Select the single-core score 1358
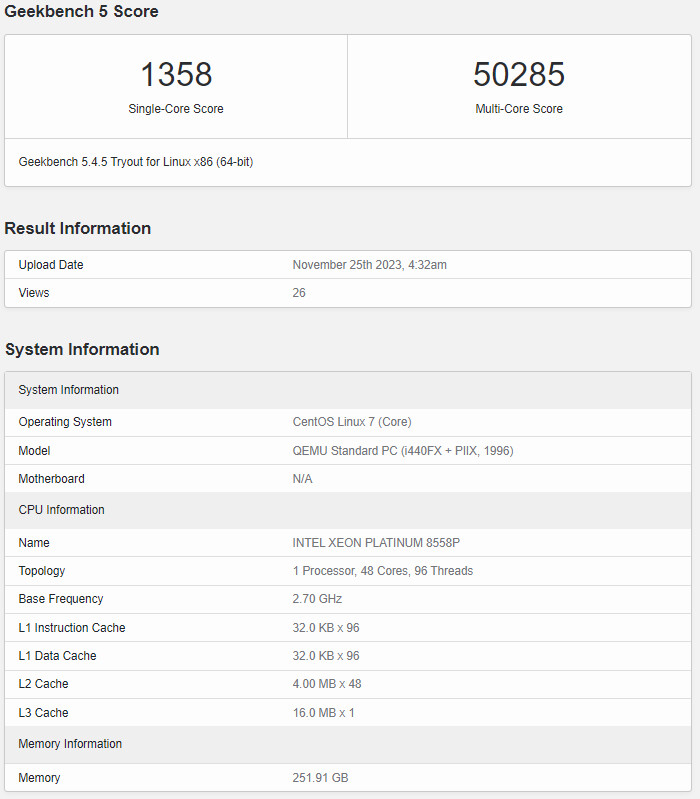This screenshot has width=700, height=799. [x=176, y=74]
